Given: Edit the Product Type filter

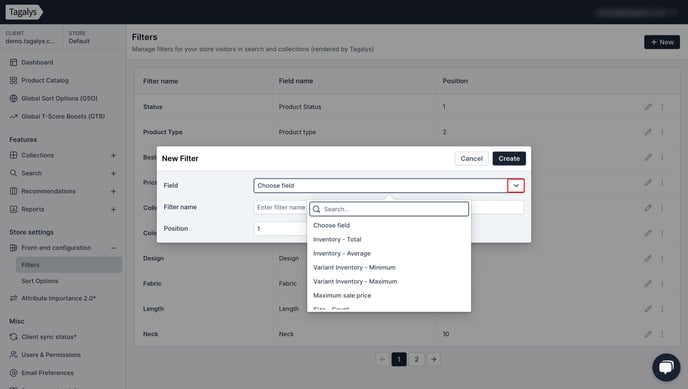Looking at the screenshot, I should (x=648, y=132).
